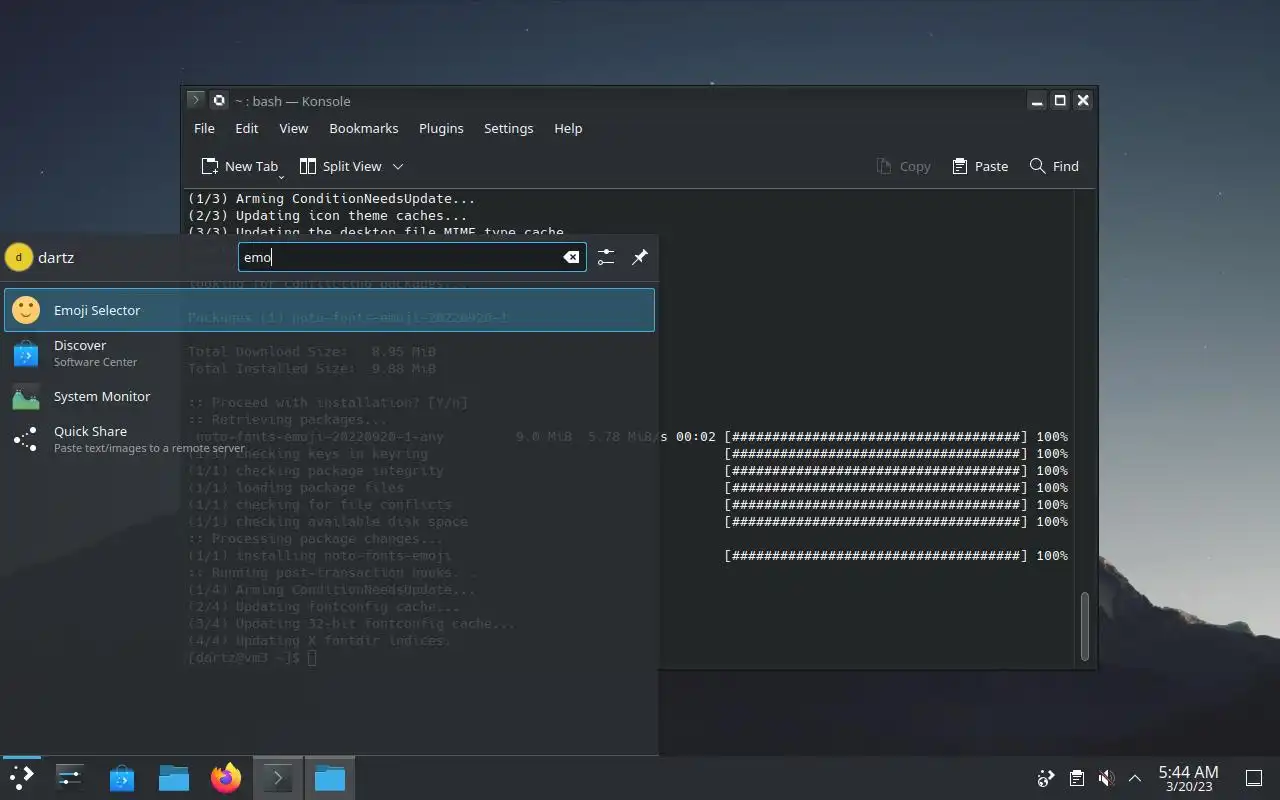Click Konsole title bar terminal icon
The width and height of the screenshot is (1280, 800).
coord(196,100)
